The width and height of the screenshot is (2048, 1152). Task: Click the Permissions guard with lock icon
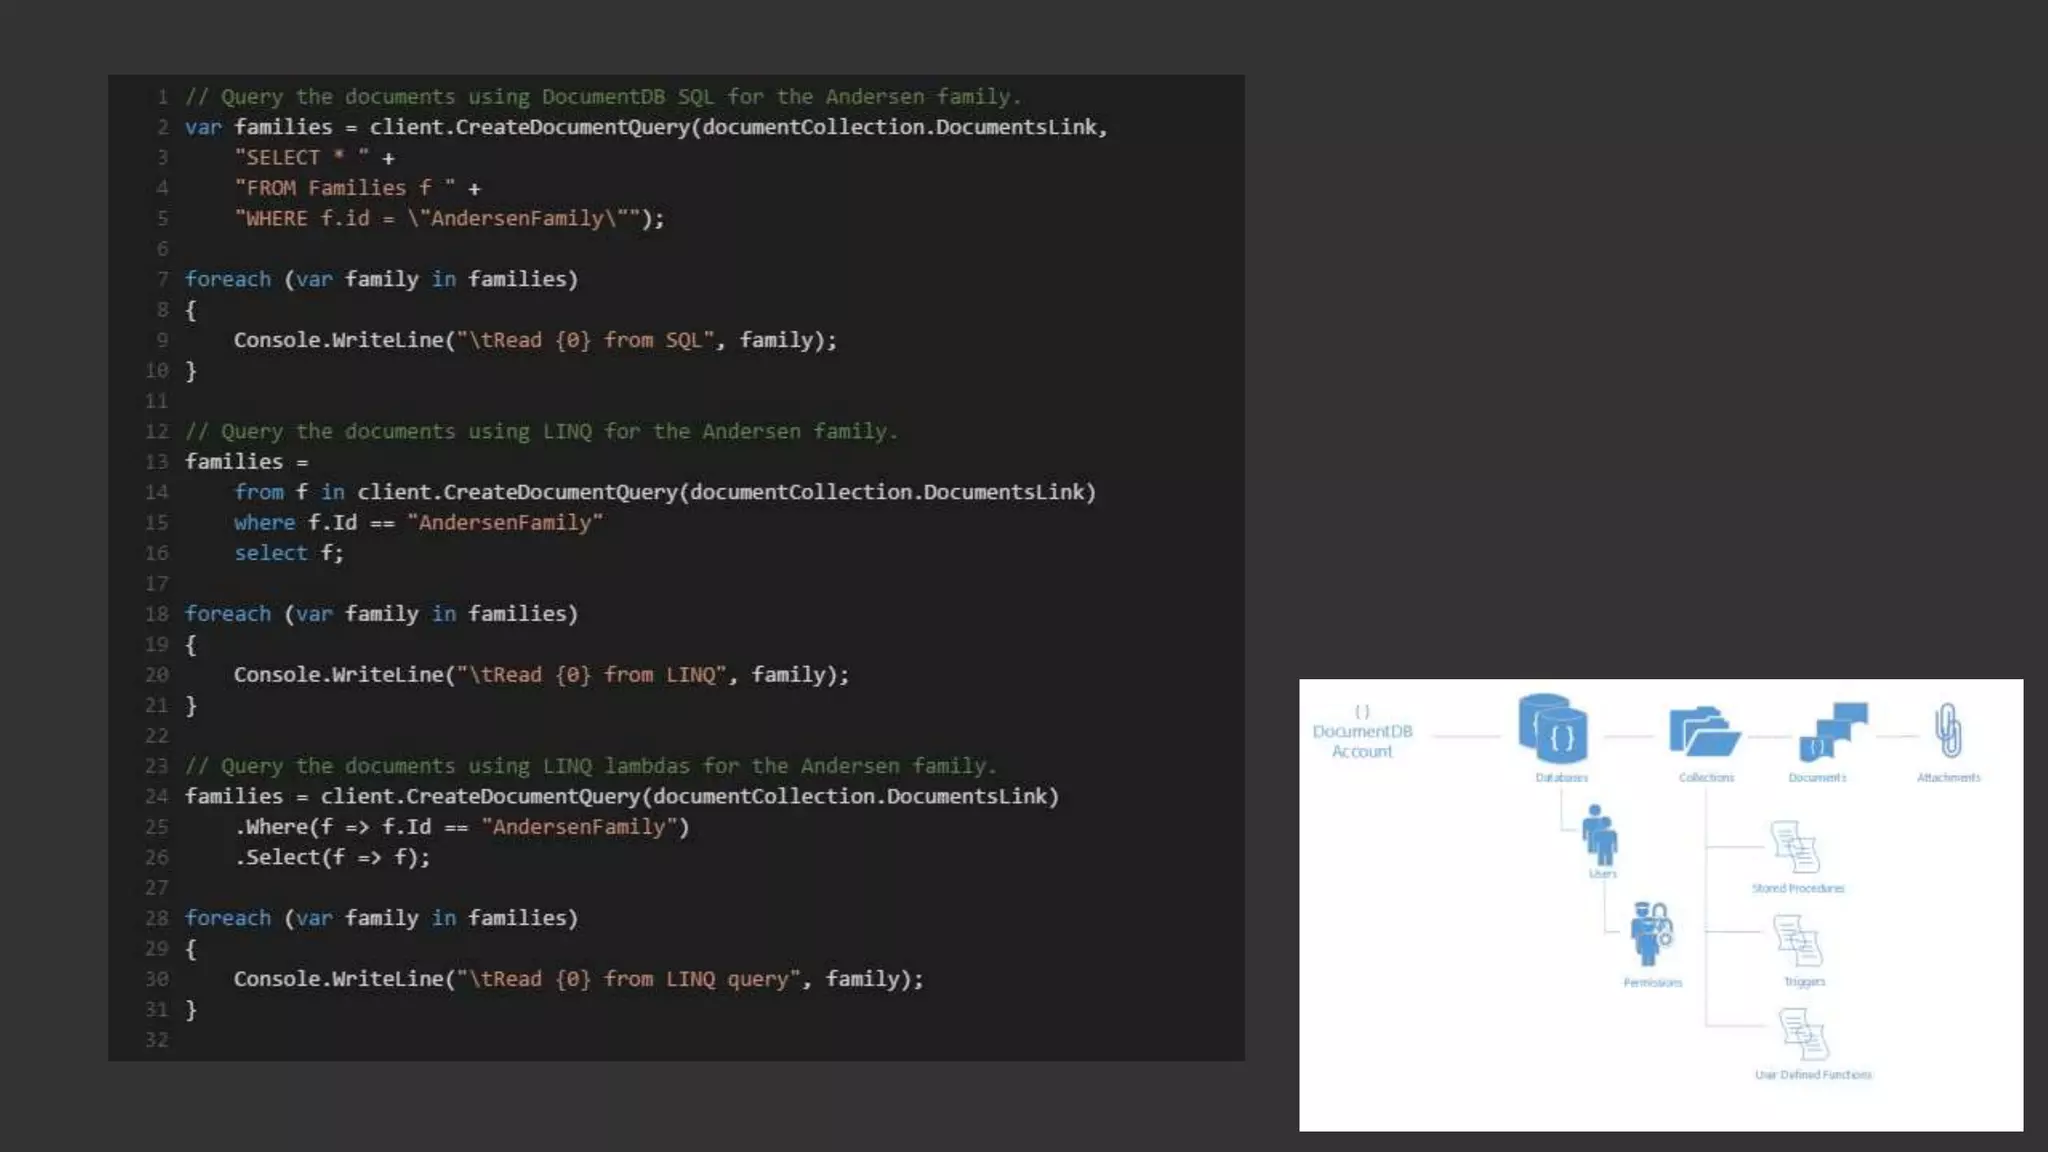(x=1650, y=934)
